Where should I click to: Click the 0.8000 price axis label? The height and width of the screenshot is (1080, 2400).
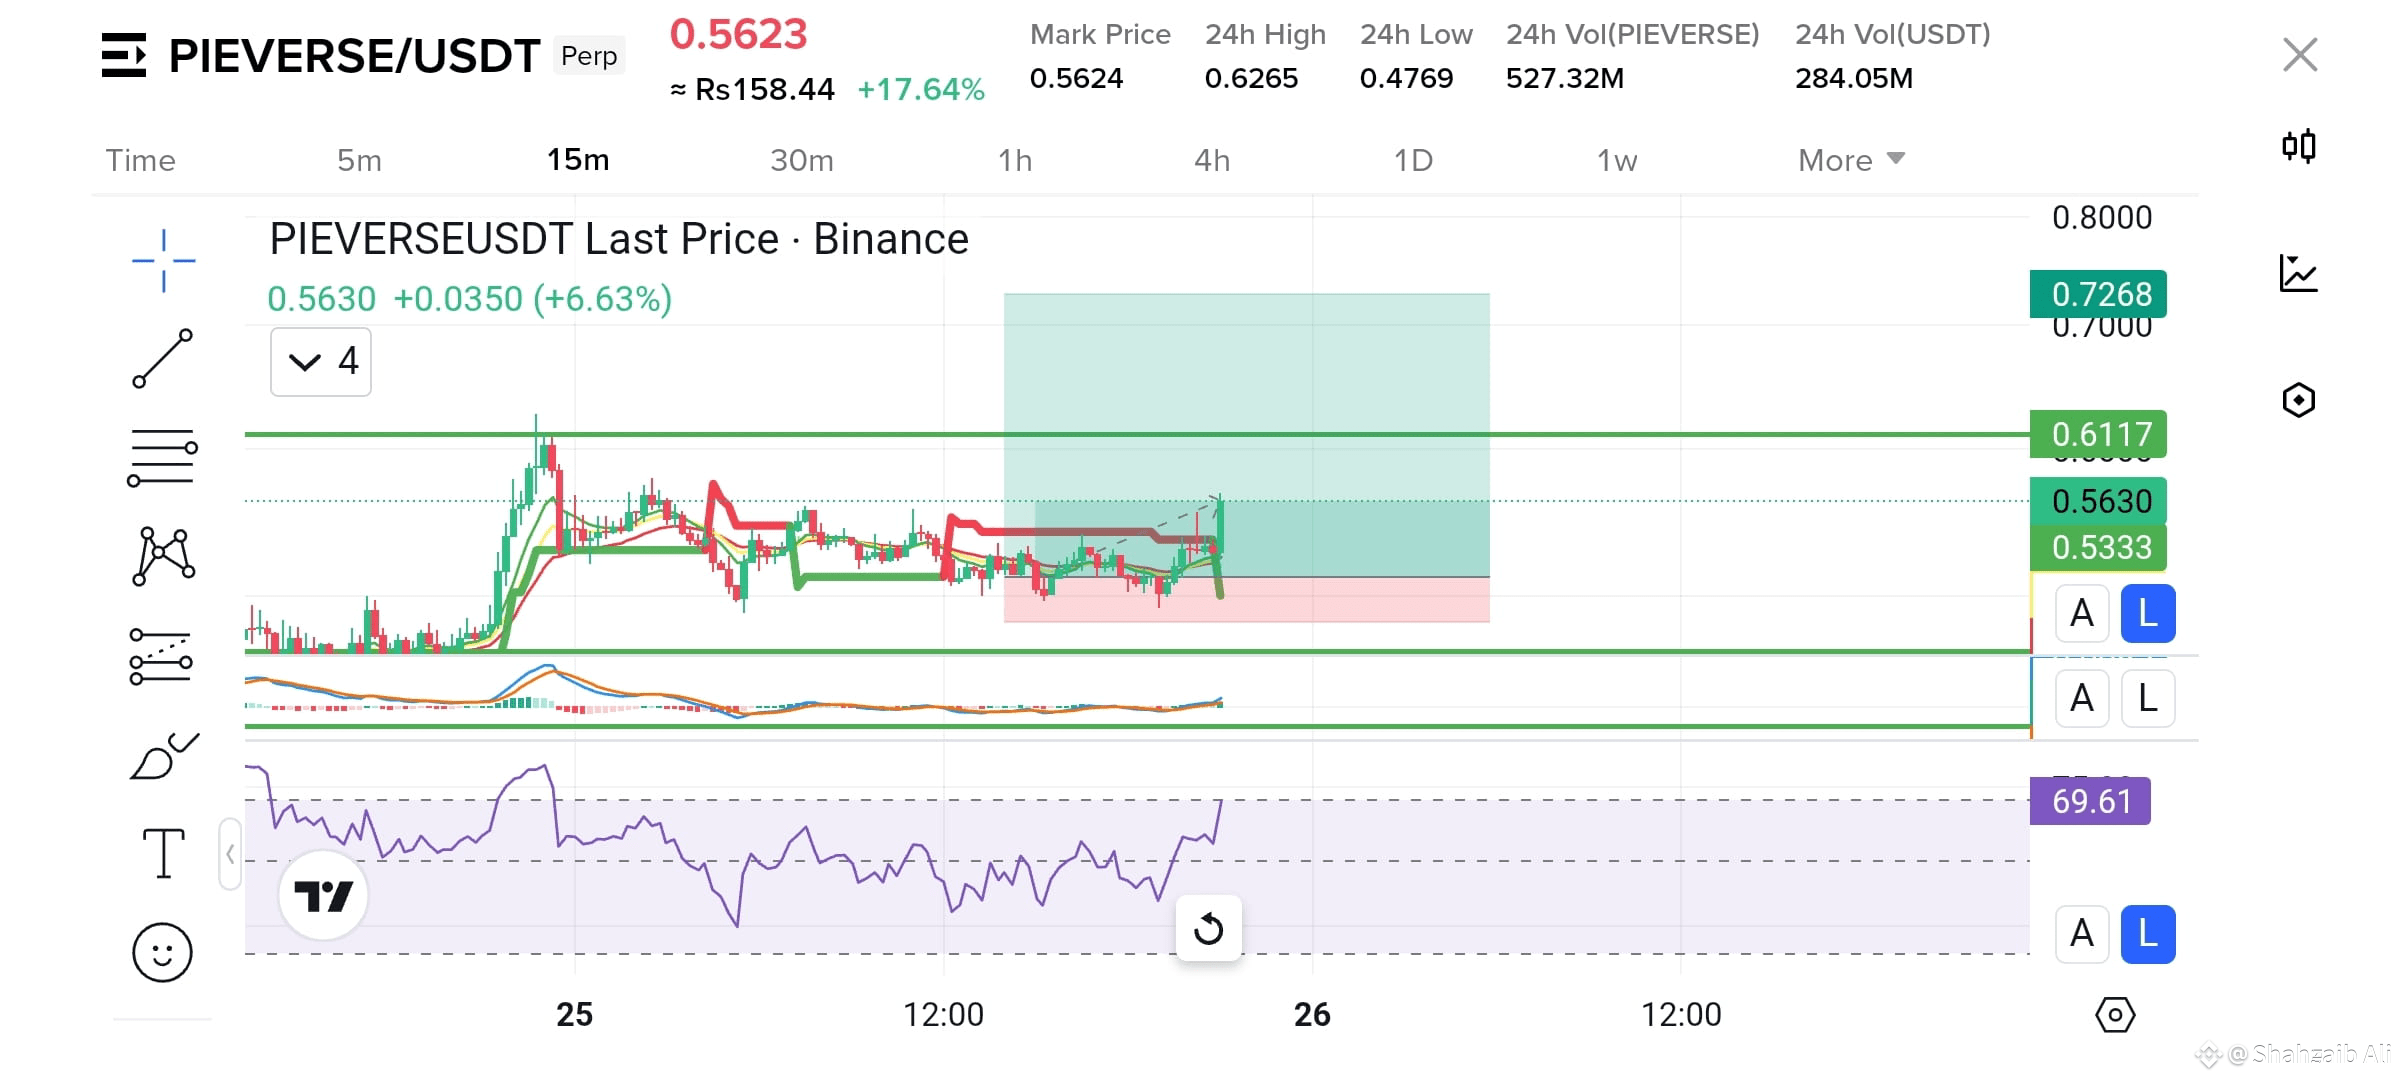(x=2102, y=217)
